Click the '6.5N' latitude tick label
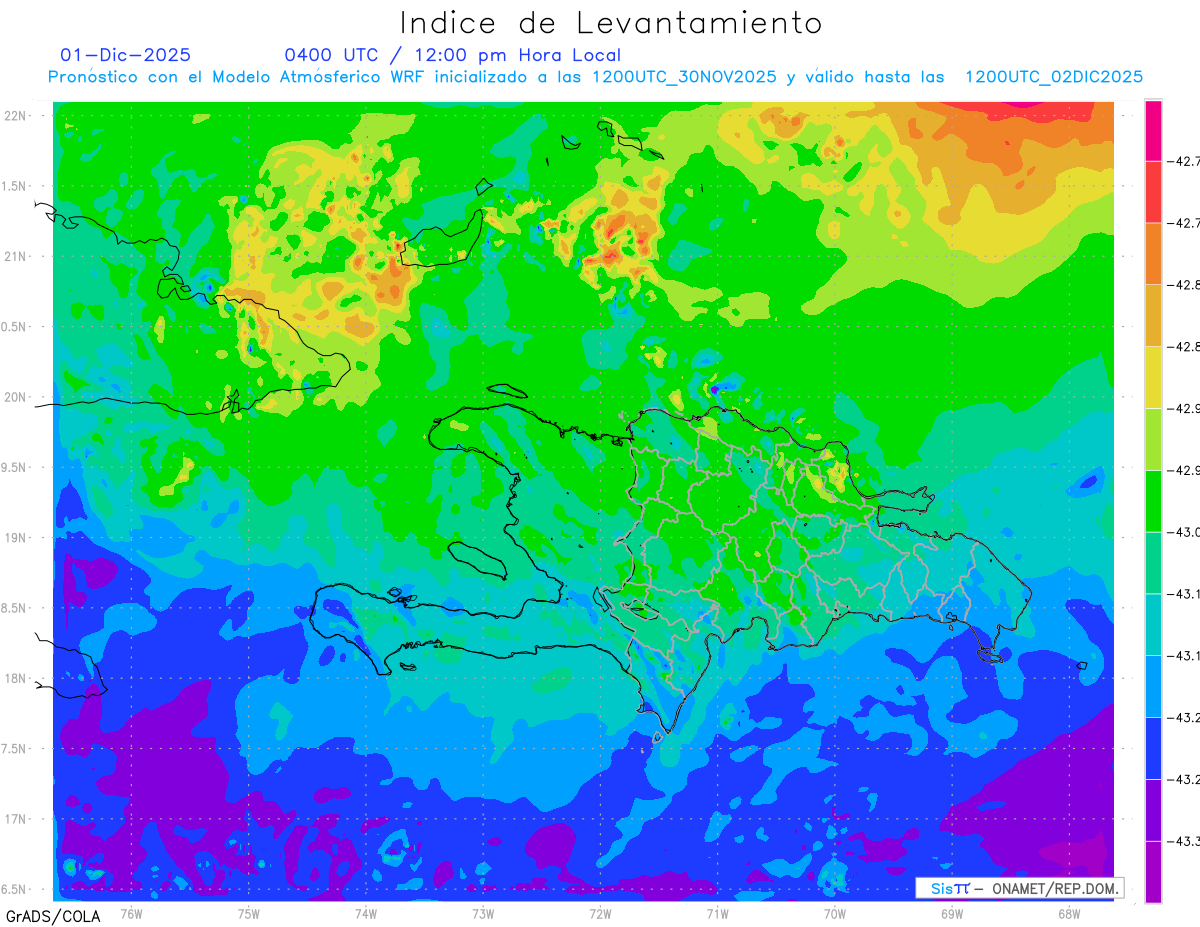This screenshot has width=1200, height=927. coord(15,889)
